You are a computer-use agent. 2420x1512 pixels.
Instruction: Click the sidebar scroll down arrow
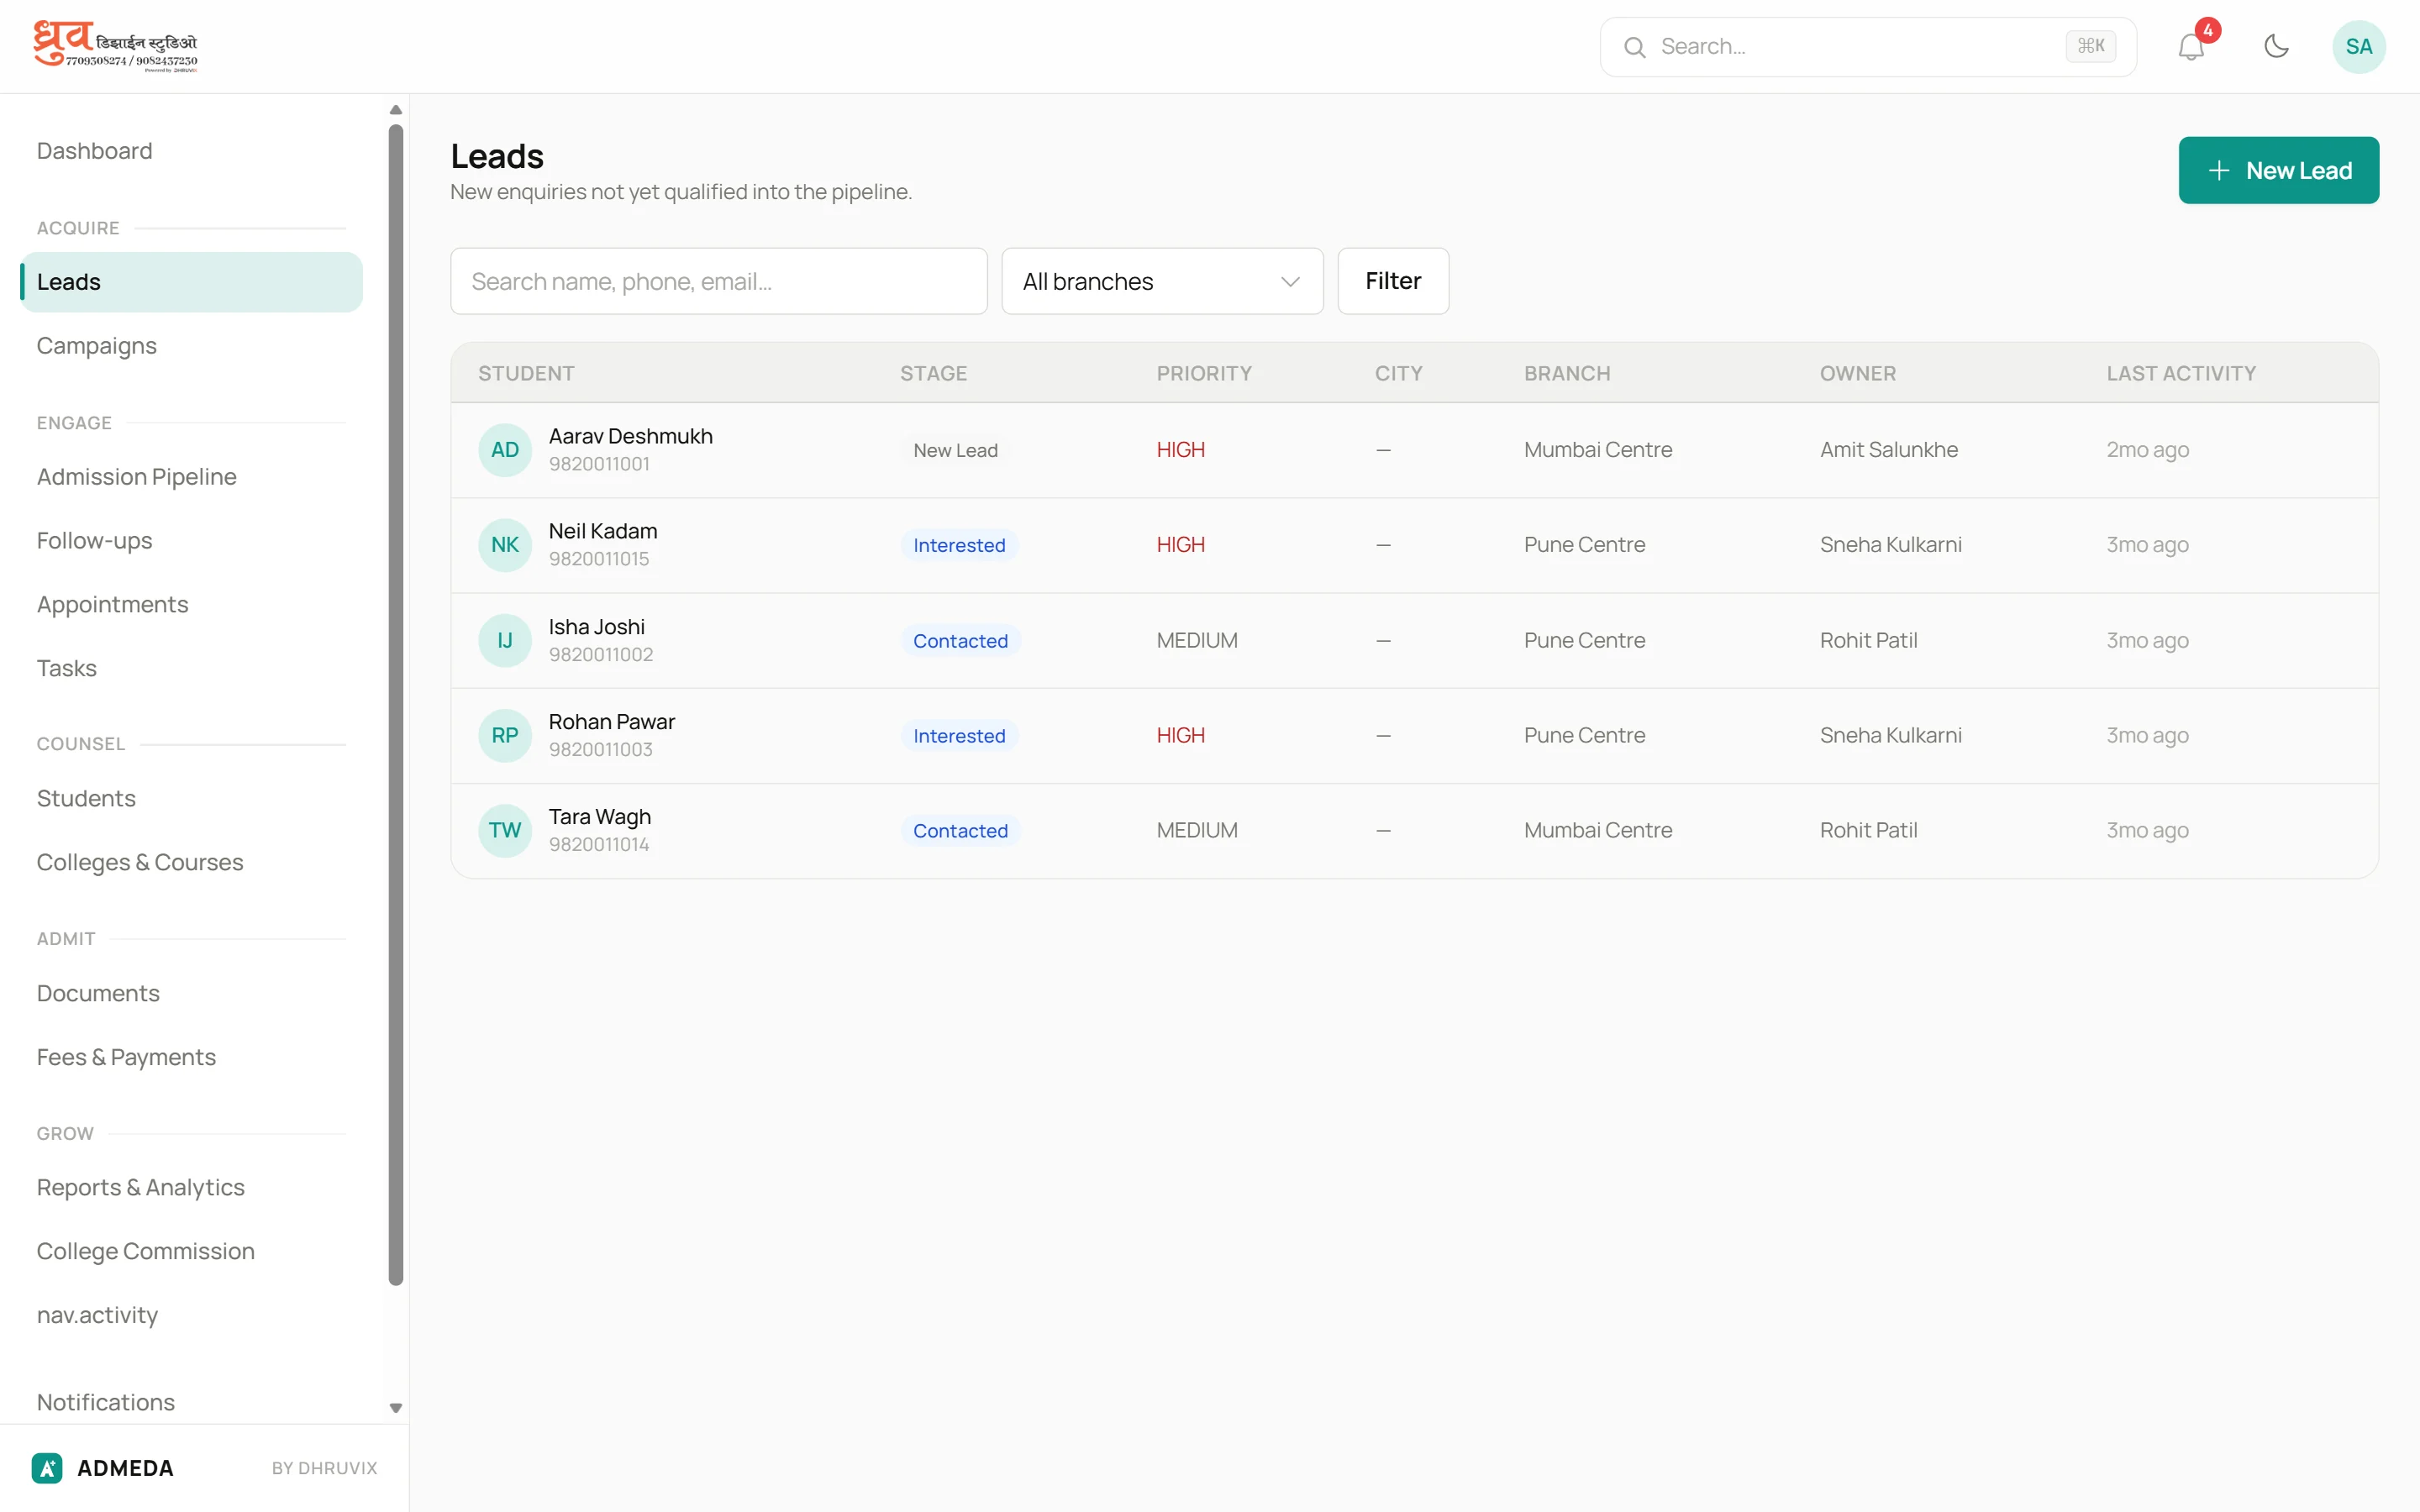[x=396, y=1408]
